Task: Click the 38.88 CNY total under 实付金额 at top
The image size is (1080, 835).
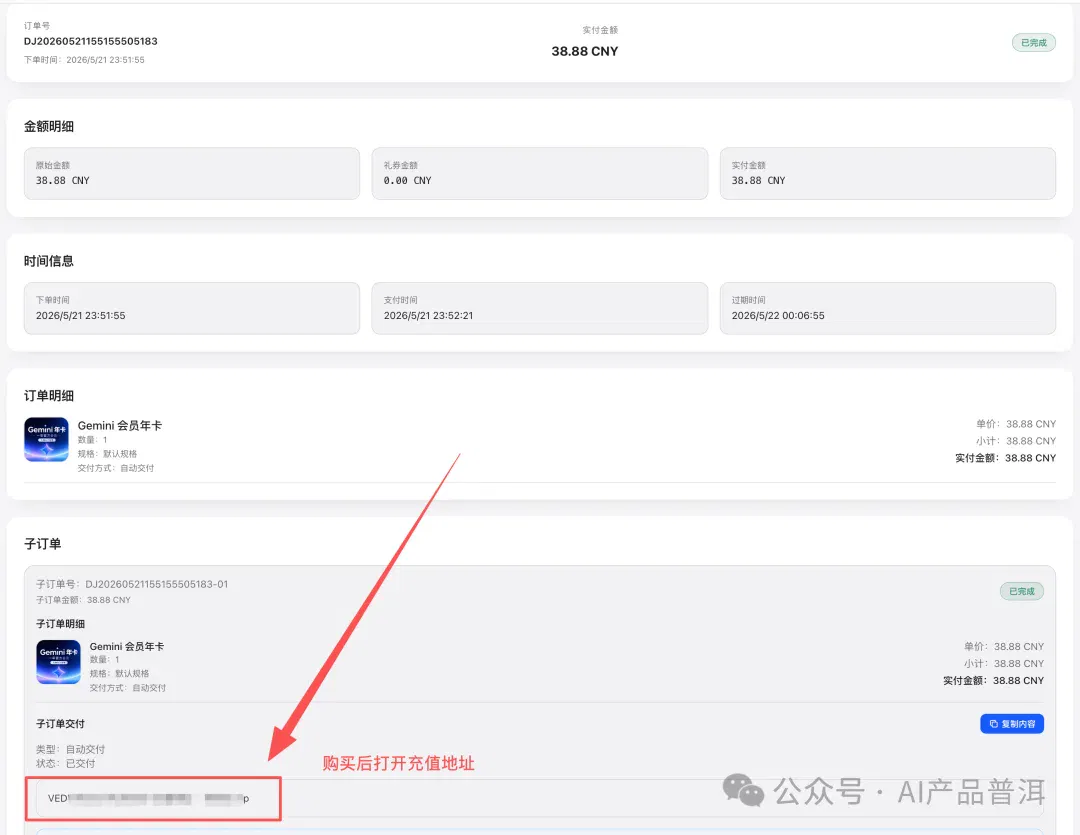Action: click(x=585, y=51)
